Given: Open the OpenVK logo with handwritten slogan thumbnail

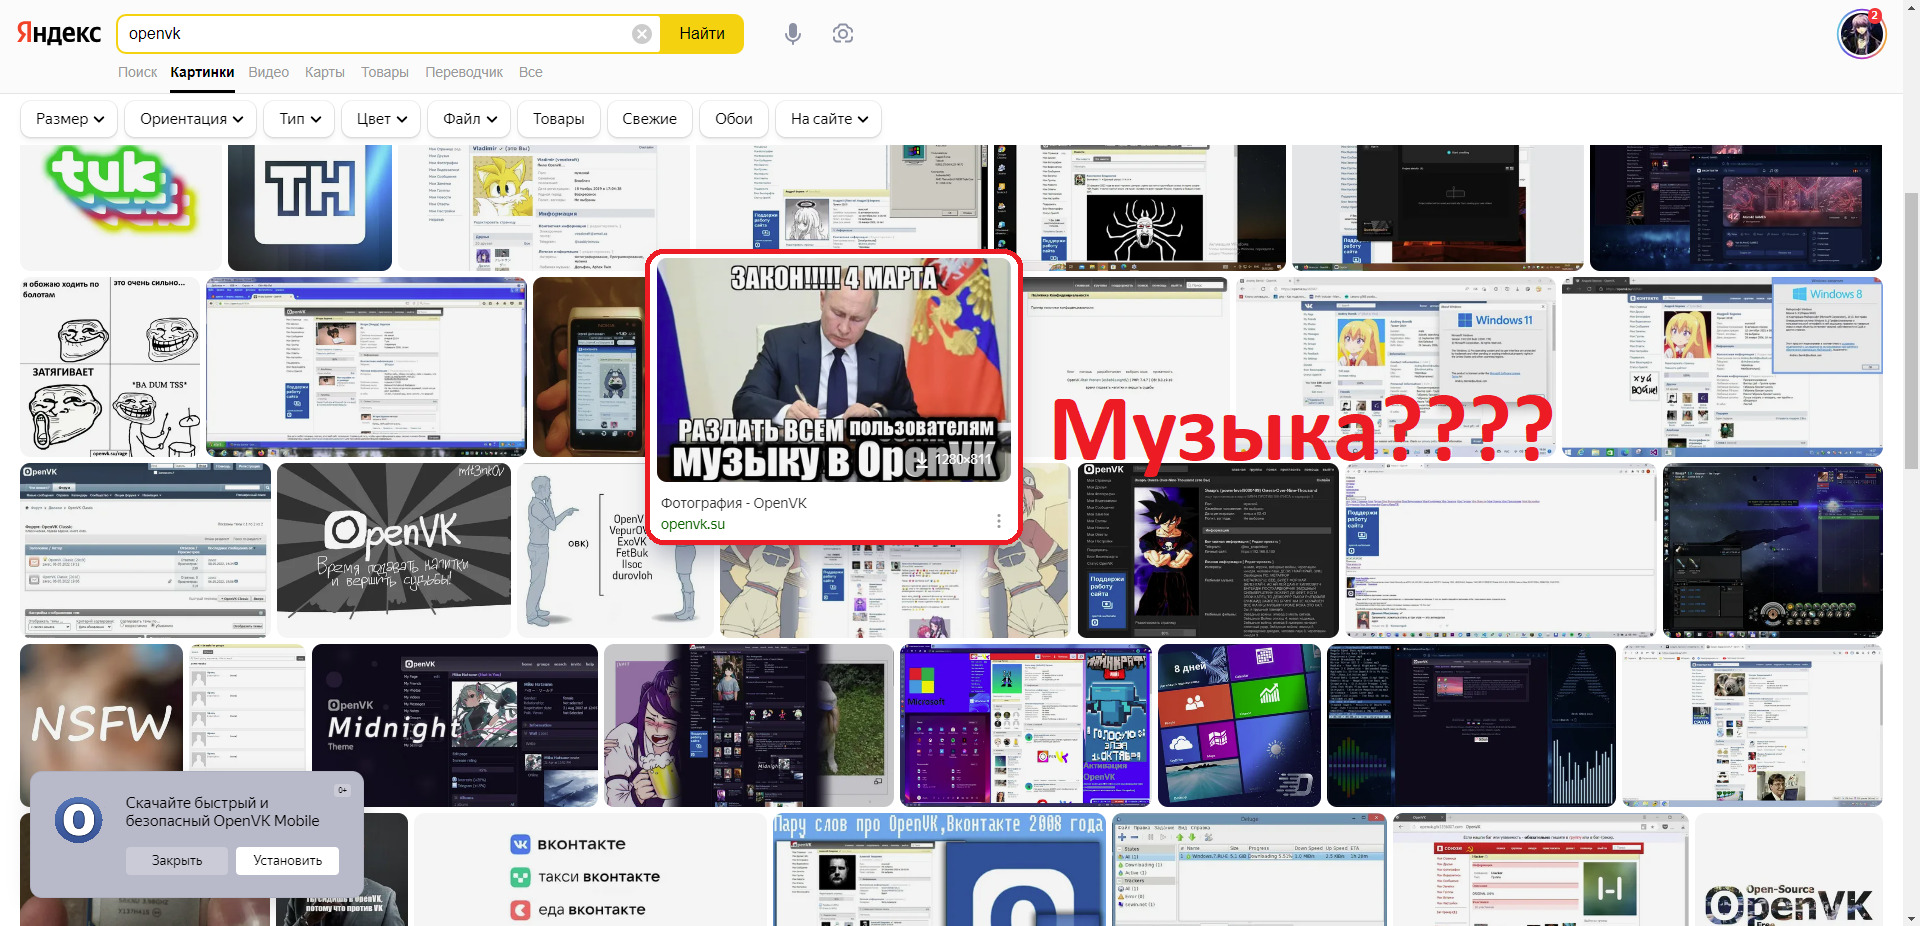Looking at the screenshot, I should pos(394,550).
